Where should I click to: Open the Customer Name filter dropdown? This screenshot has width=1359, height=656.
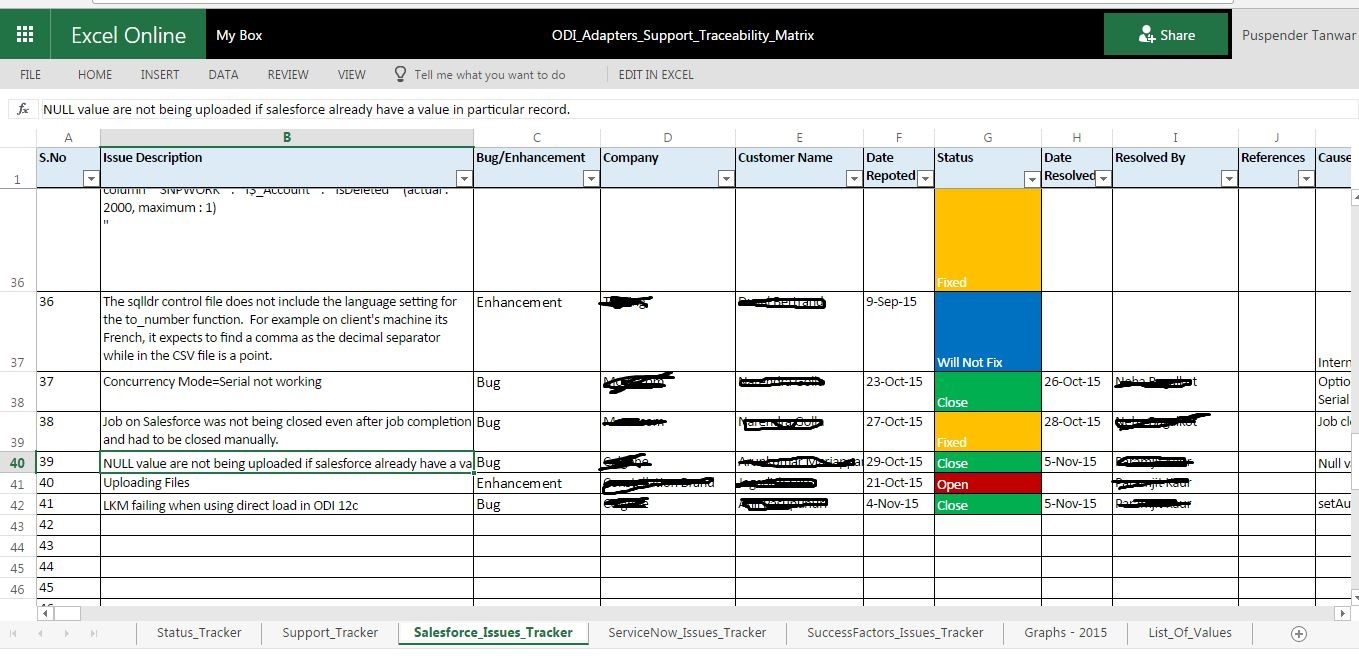click(853, 178)
